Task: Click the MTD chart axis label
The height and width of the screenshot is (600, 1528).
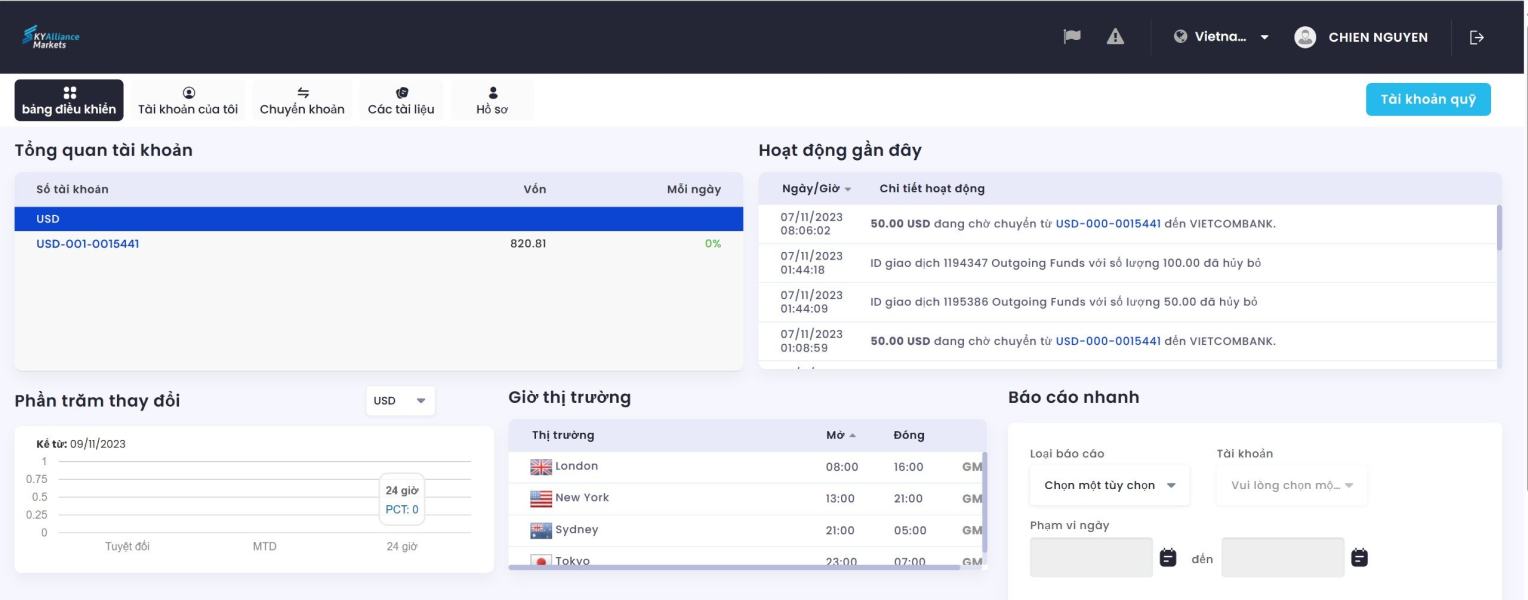Action: click(x=264, y=547)
